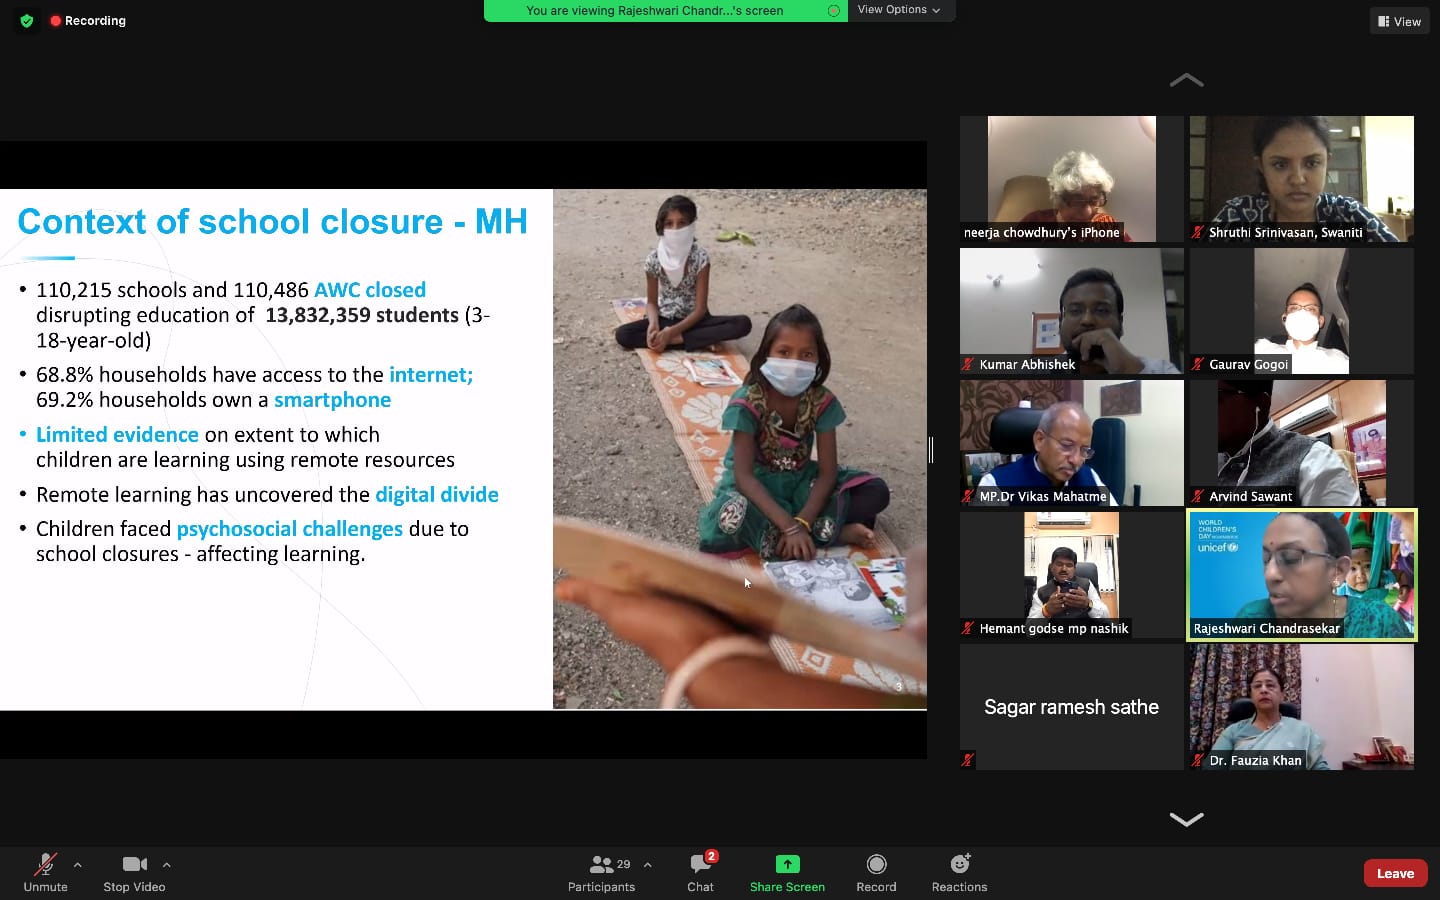Open the Participants panel
The height and width of the screenshot is (900, 1440).
tap(601, 873)
